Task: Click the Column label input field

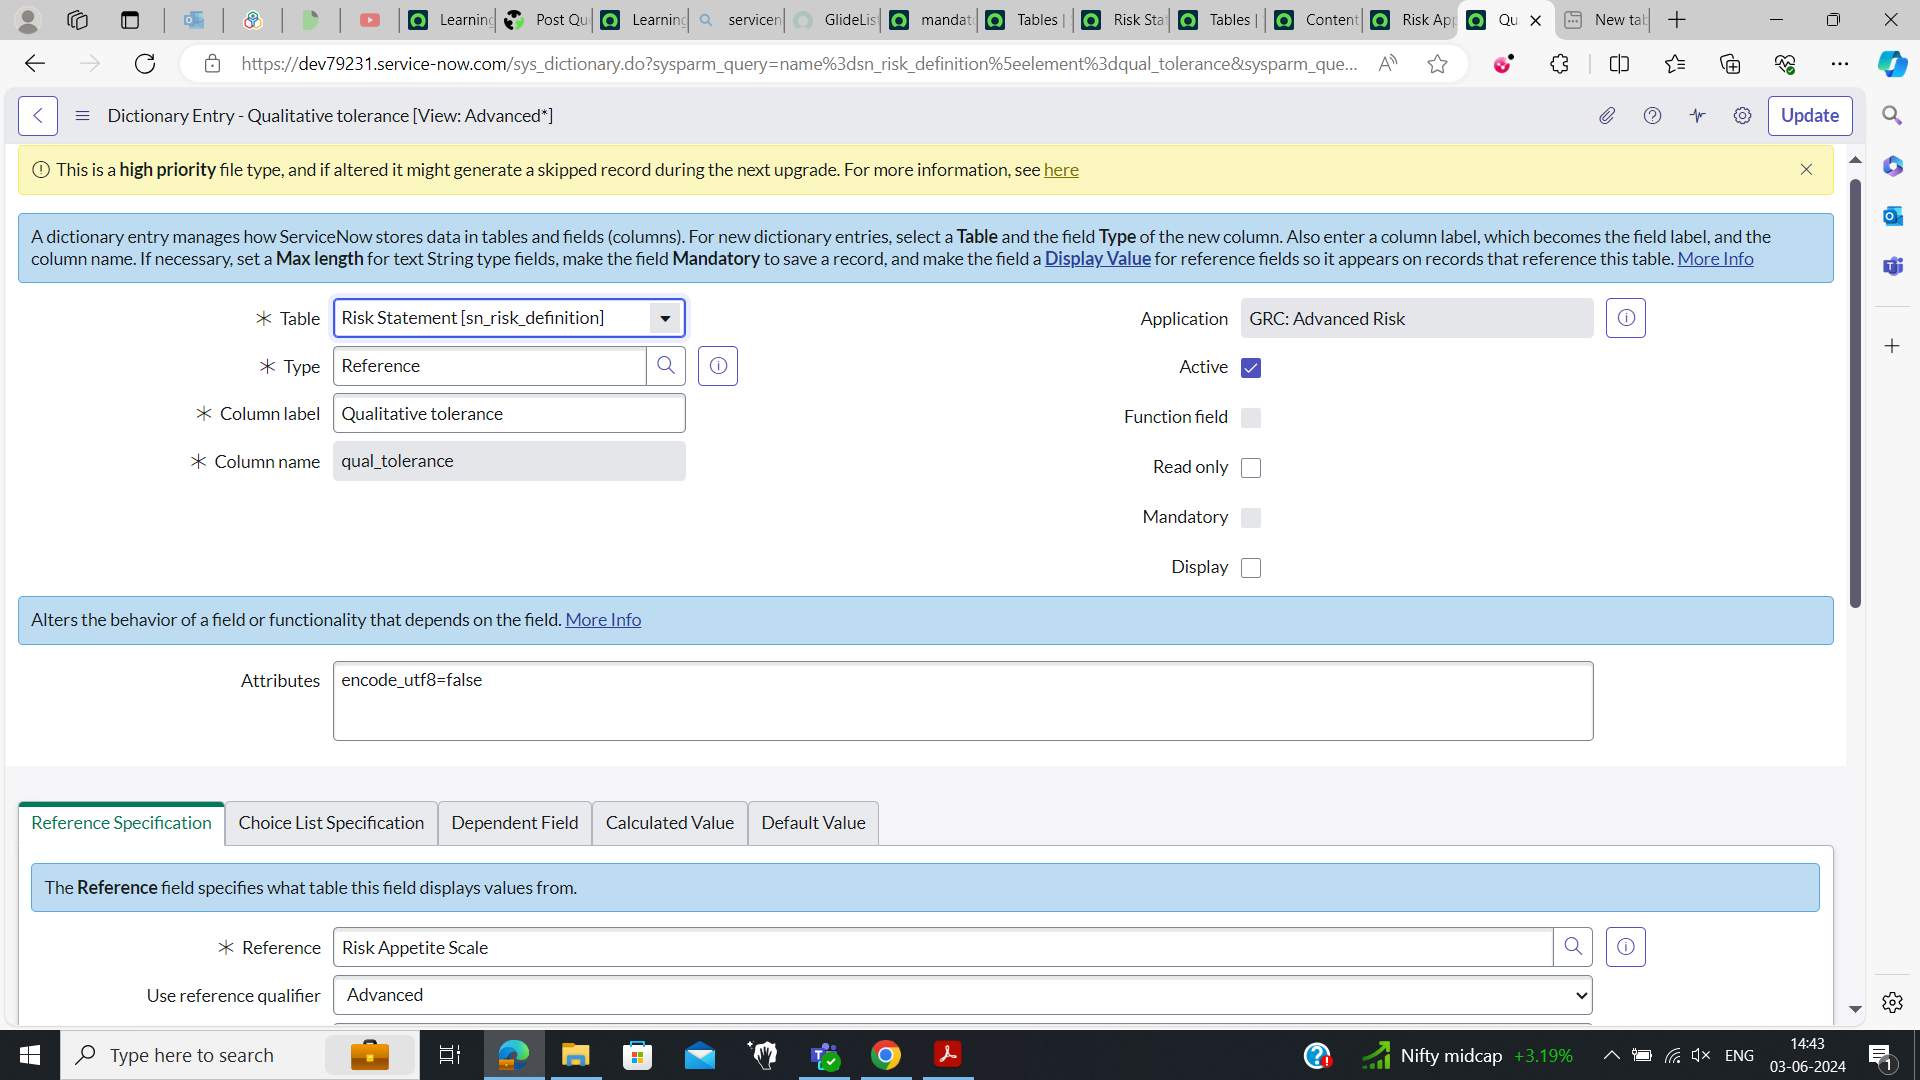Action: pyautogui.click(x=509, y=414)
